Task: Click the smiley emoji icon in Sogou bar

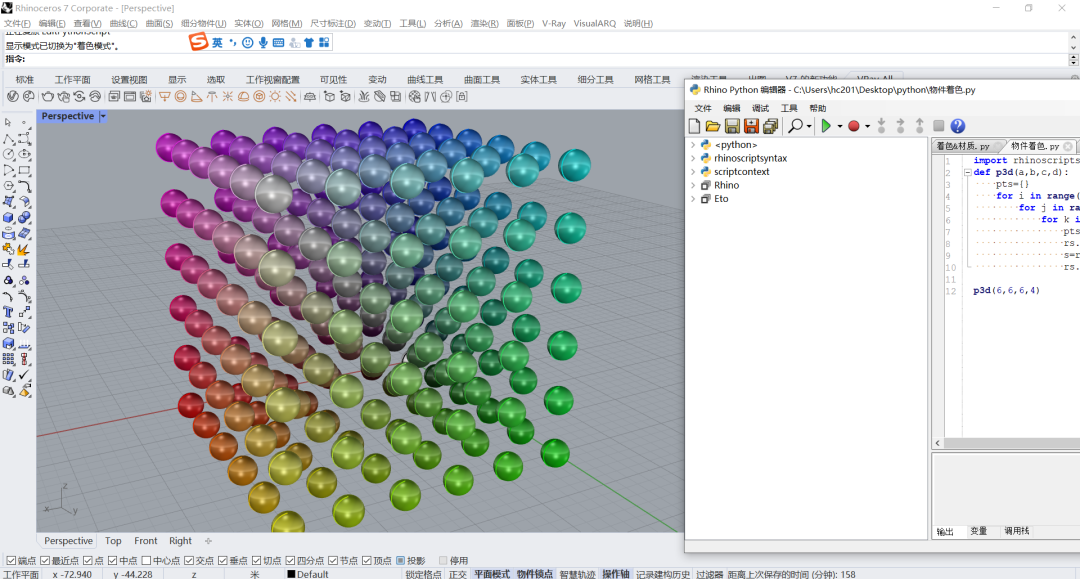Action: click(247, 43)
